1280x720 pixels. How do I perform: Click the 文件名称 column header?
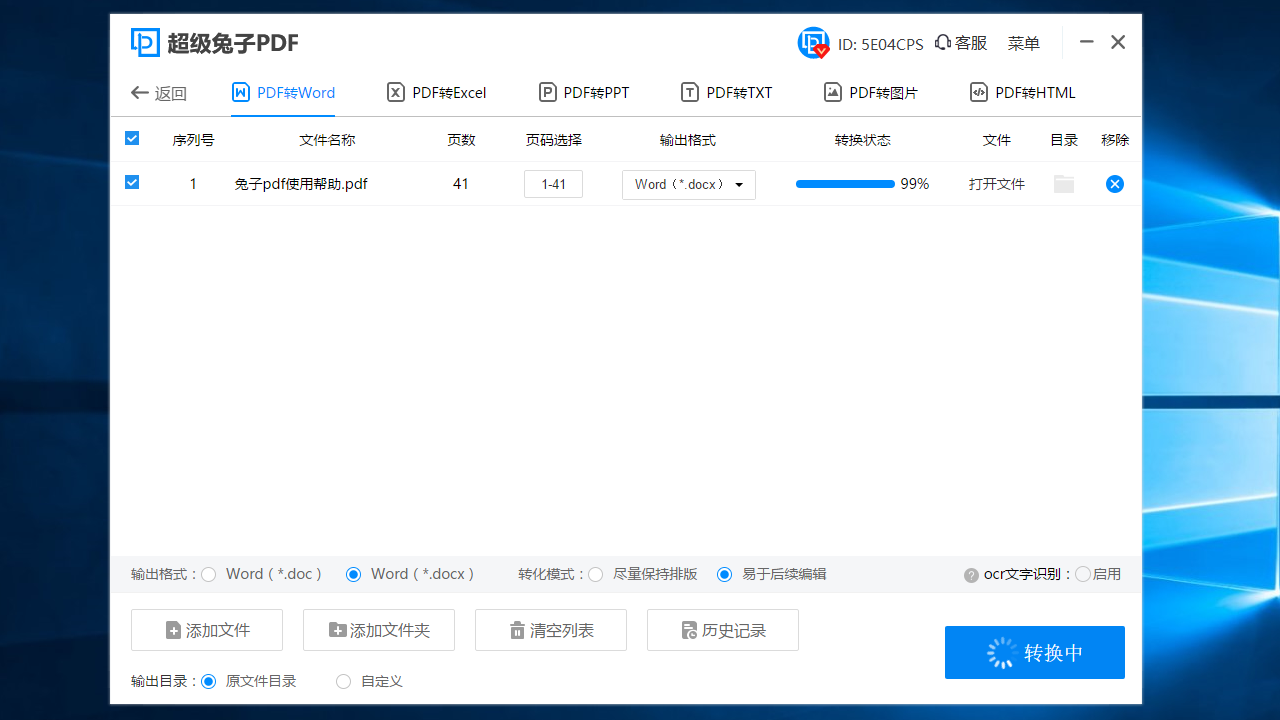pos(327,140)
